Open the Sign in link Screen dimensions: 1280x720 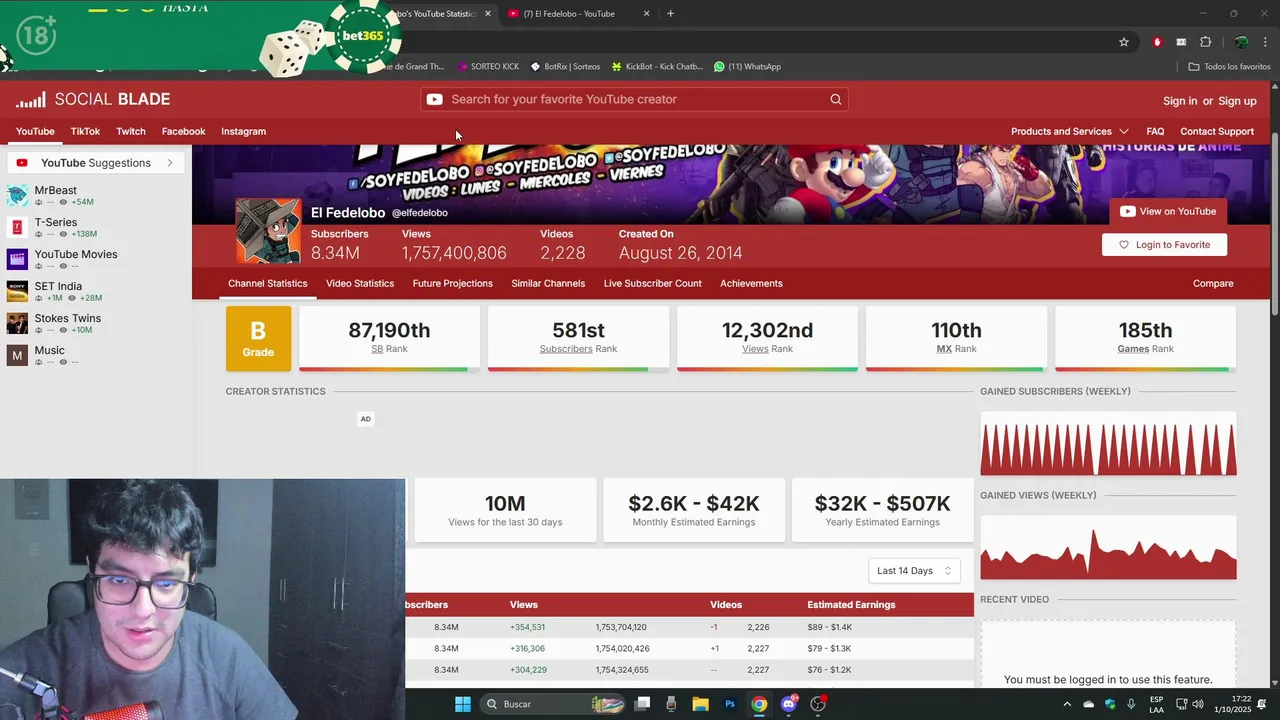pos(1180,101)
